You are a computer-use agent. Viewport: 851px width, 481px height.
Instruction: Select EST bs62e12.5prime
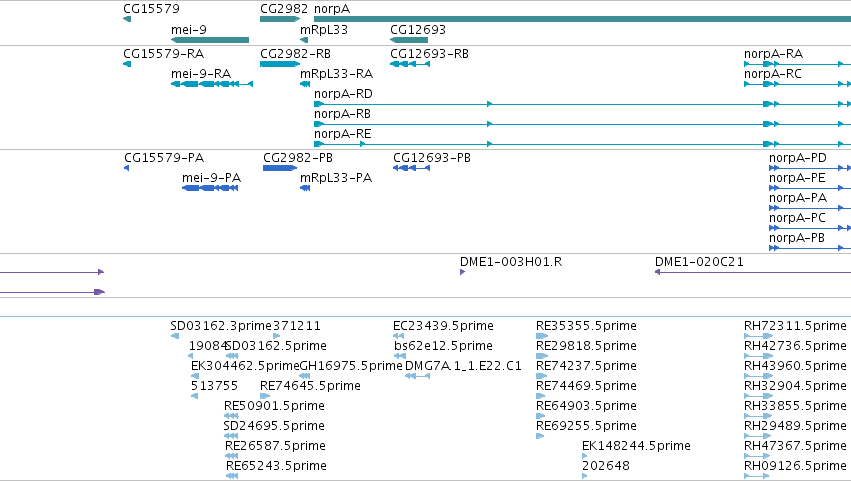pyautogui.click(x=443, y=346)
